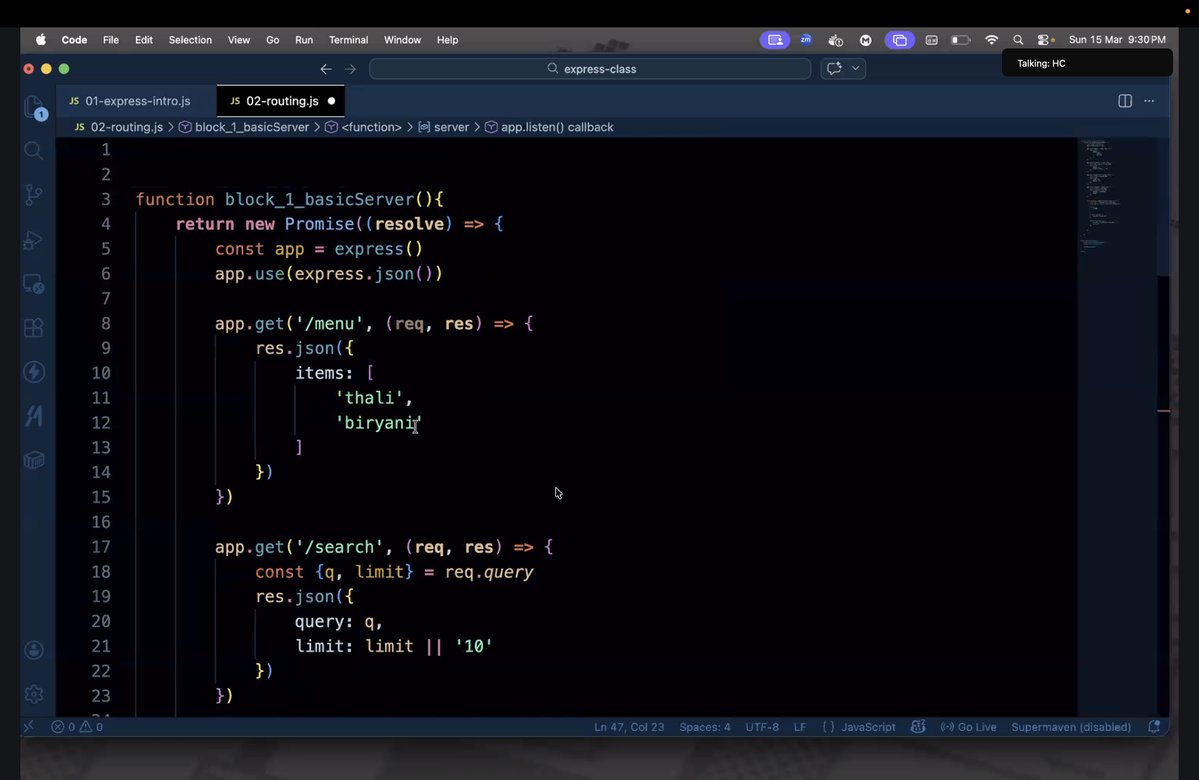
Task: Select the 02-routing.js tab
Action: coord(281,101)
